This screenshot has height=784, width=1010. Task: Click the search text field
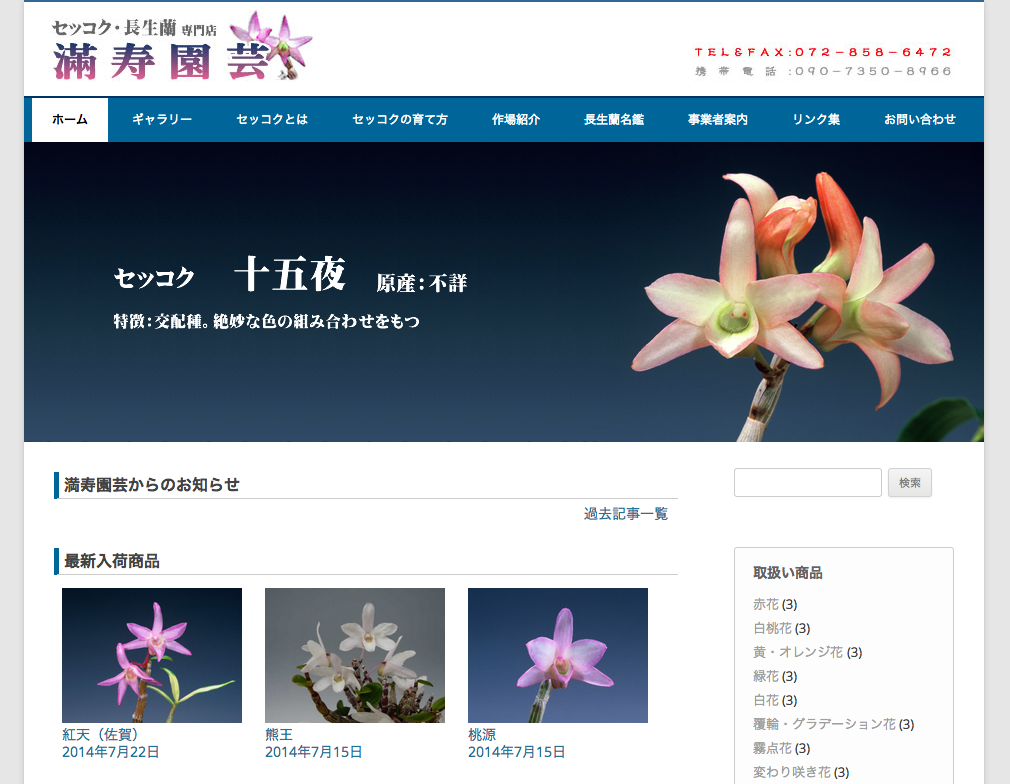coord(808,483)
